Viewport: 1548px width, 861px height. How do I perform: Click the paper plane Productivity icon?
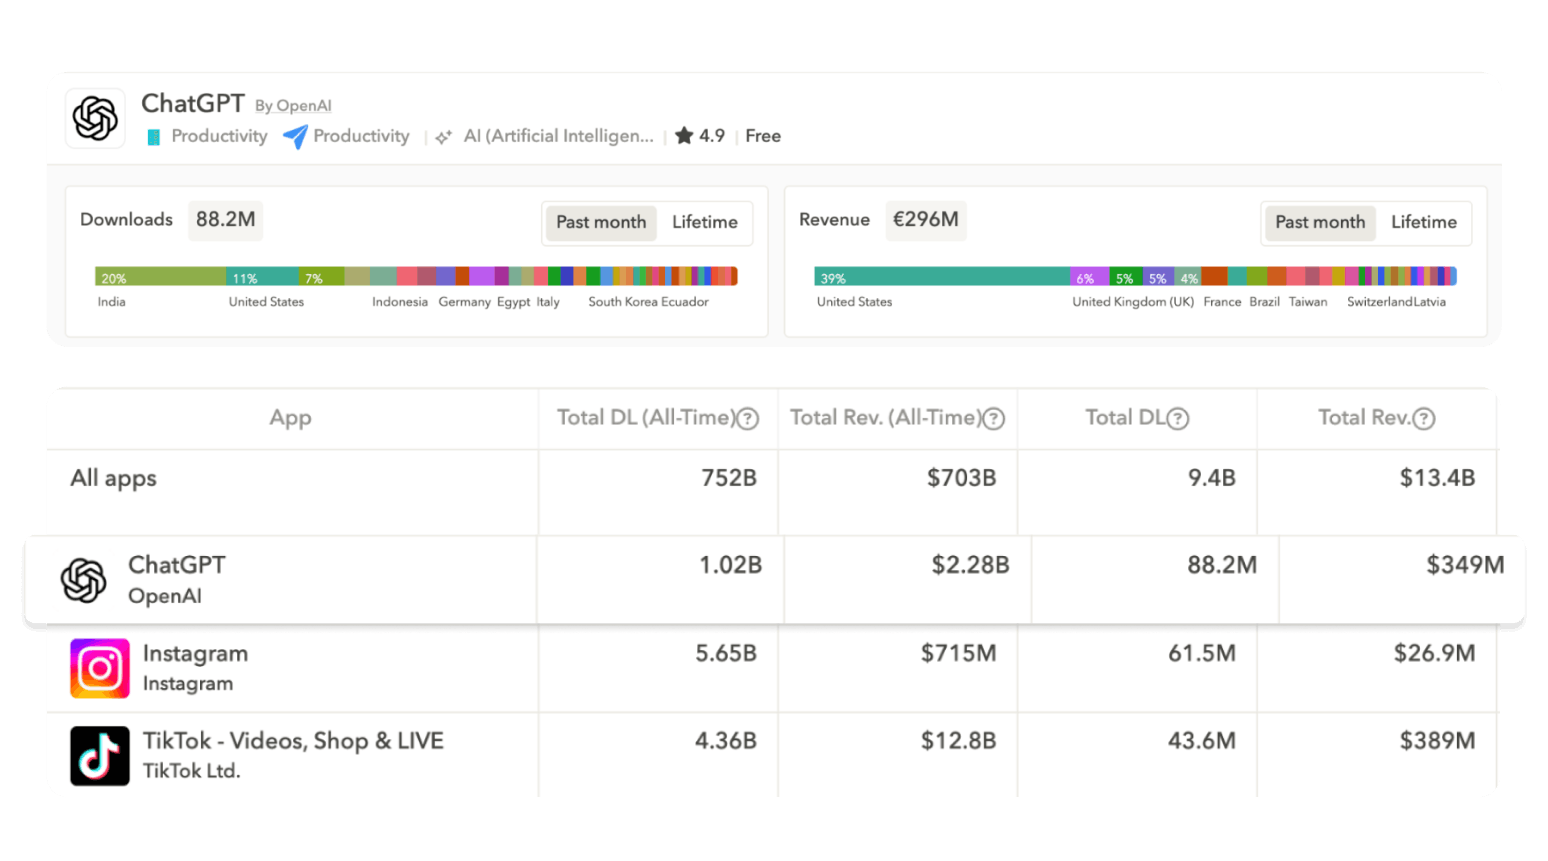click(293, 136)
